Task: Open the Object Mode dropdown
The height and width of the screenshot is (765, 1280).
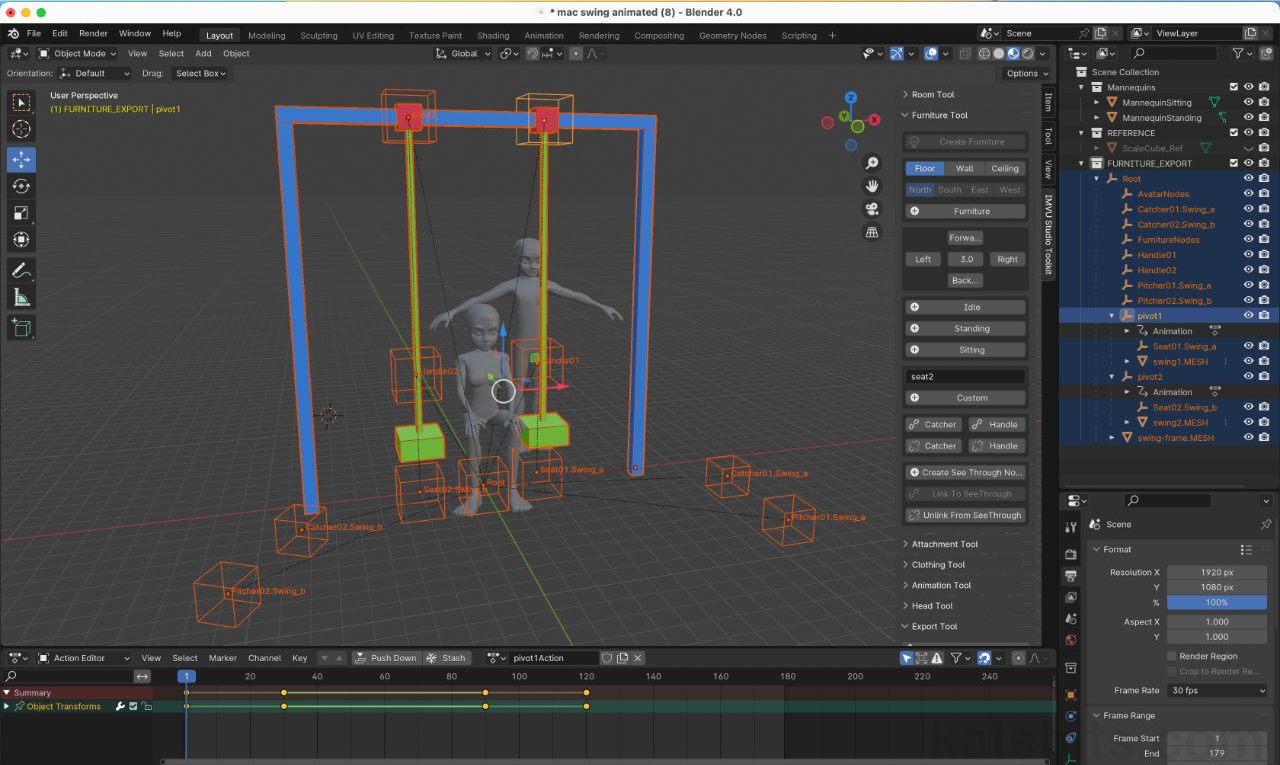Action: 80,54
